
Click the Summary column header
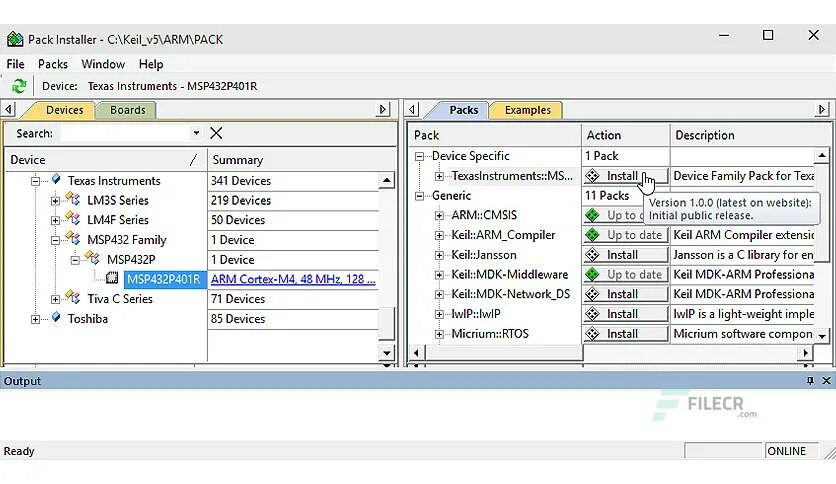tap(293, 160)
